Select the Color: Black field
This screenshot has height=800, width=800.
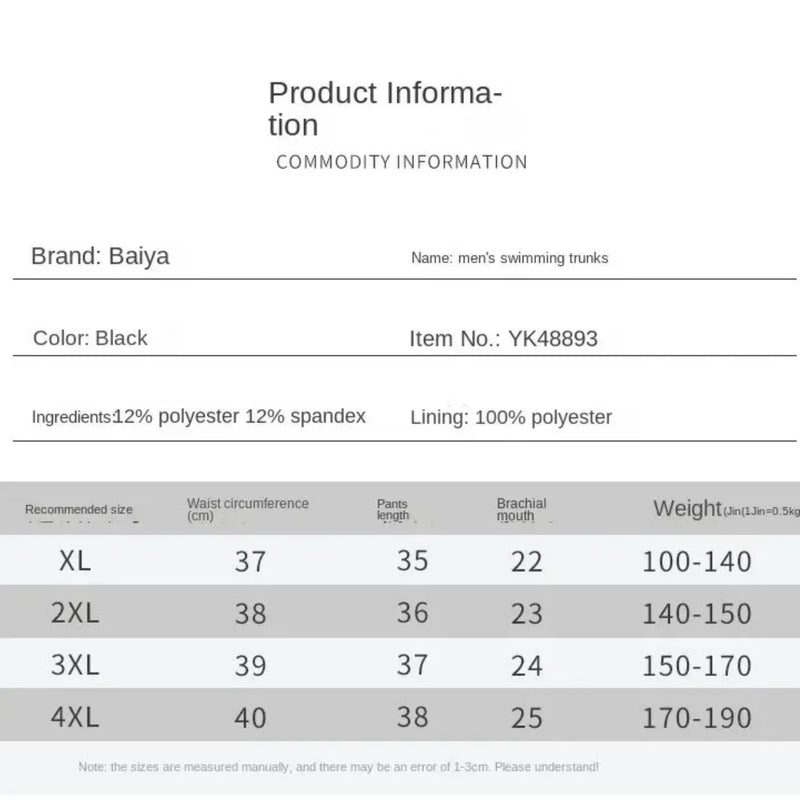click(90, 338)
